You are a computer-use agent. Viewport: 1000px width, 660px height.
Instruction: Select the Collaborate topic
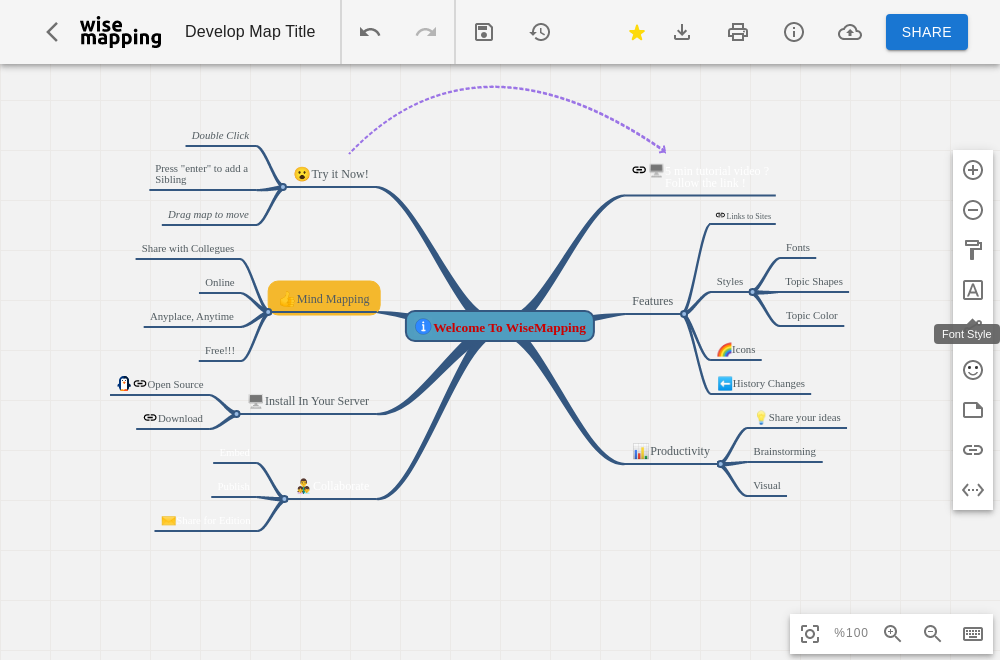tap(333, 486)
